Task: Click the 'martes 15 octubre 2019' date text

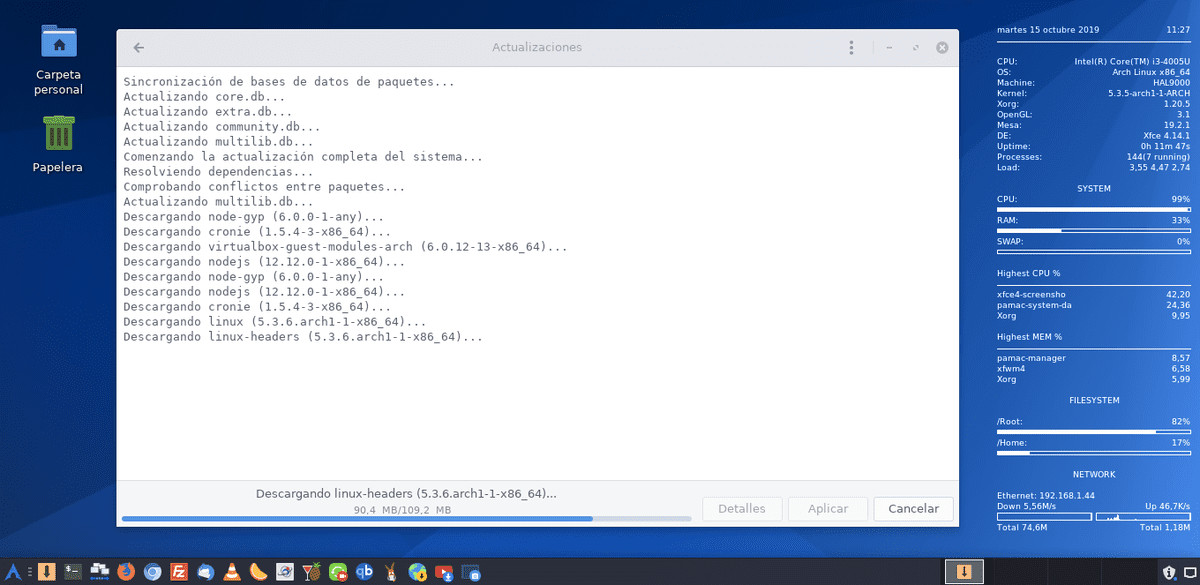Action: (1048, 30)
